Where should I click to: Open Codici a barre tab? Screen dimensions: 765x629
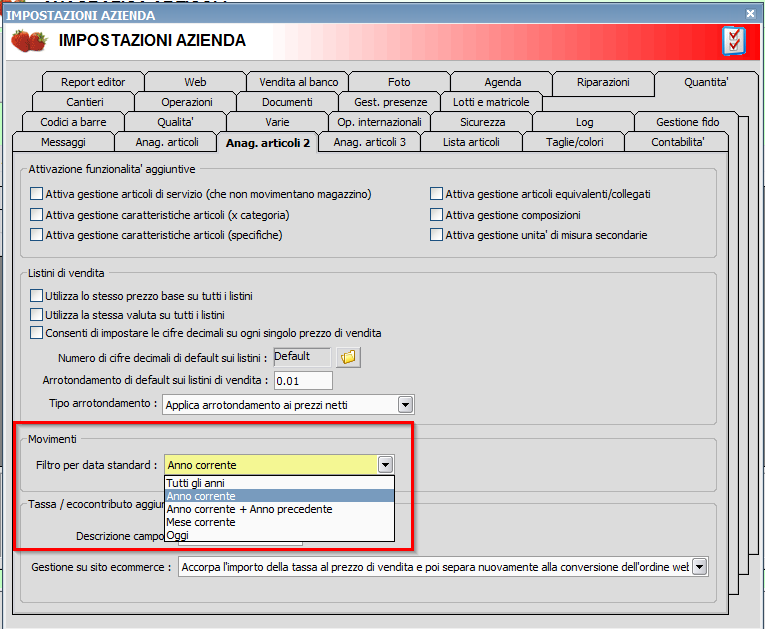point(73,122)
